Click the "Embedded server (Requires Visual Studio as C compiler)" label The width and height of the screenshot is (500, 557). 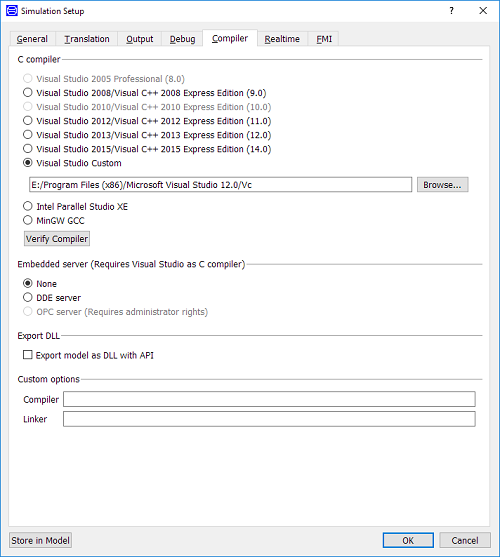click(131, 264)
